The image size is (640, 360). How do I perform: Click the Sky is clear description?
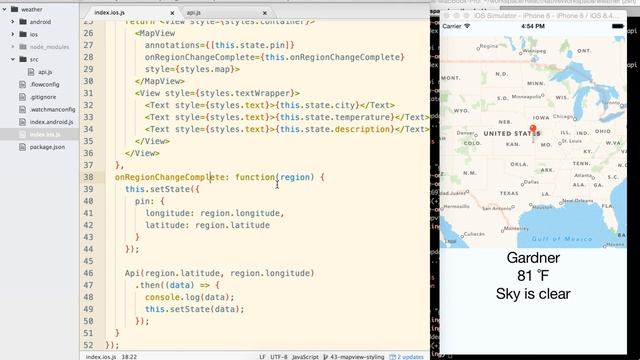coord(533,294)
